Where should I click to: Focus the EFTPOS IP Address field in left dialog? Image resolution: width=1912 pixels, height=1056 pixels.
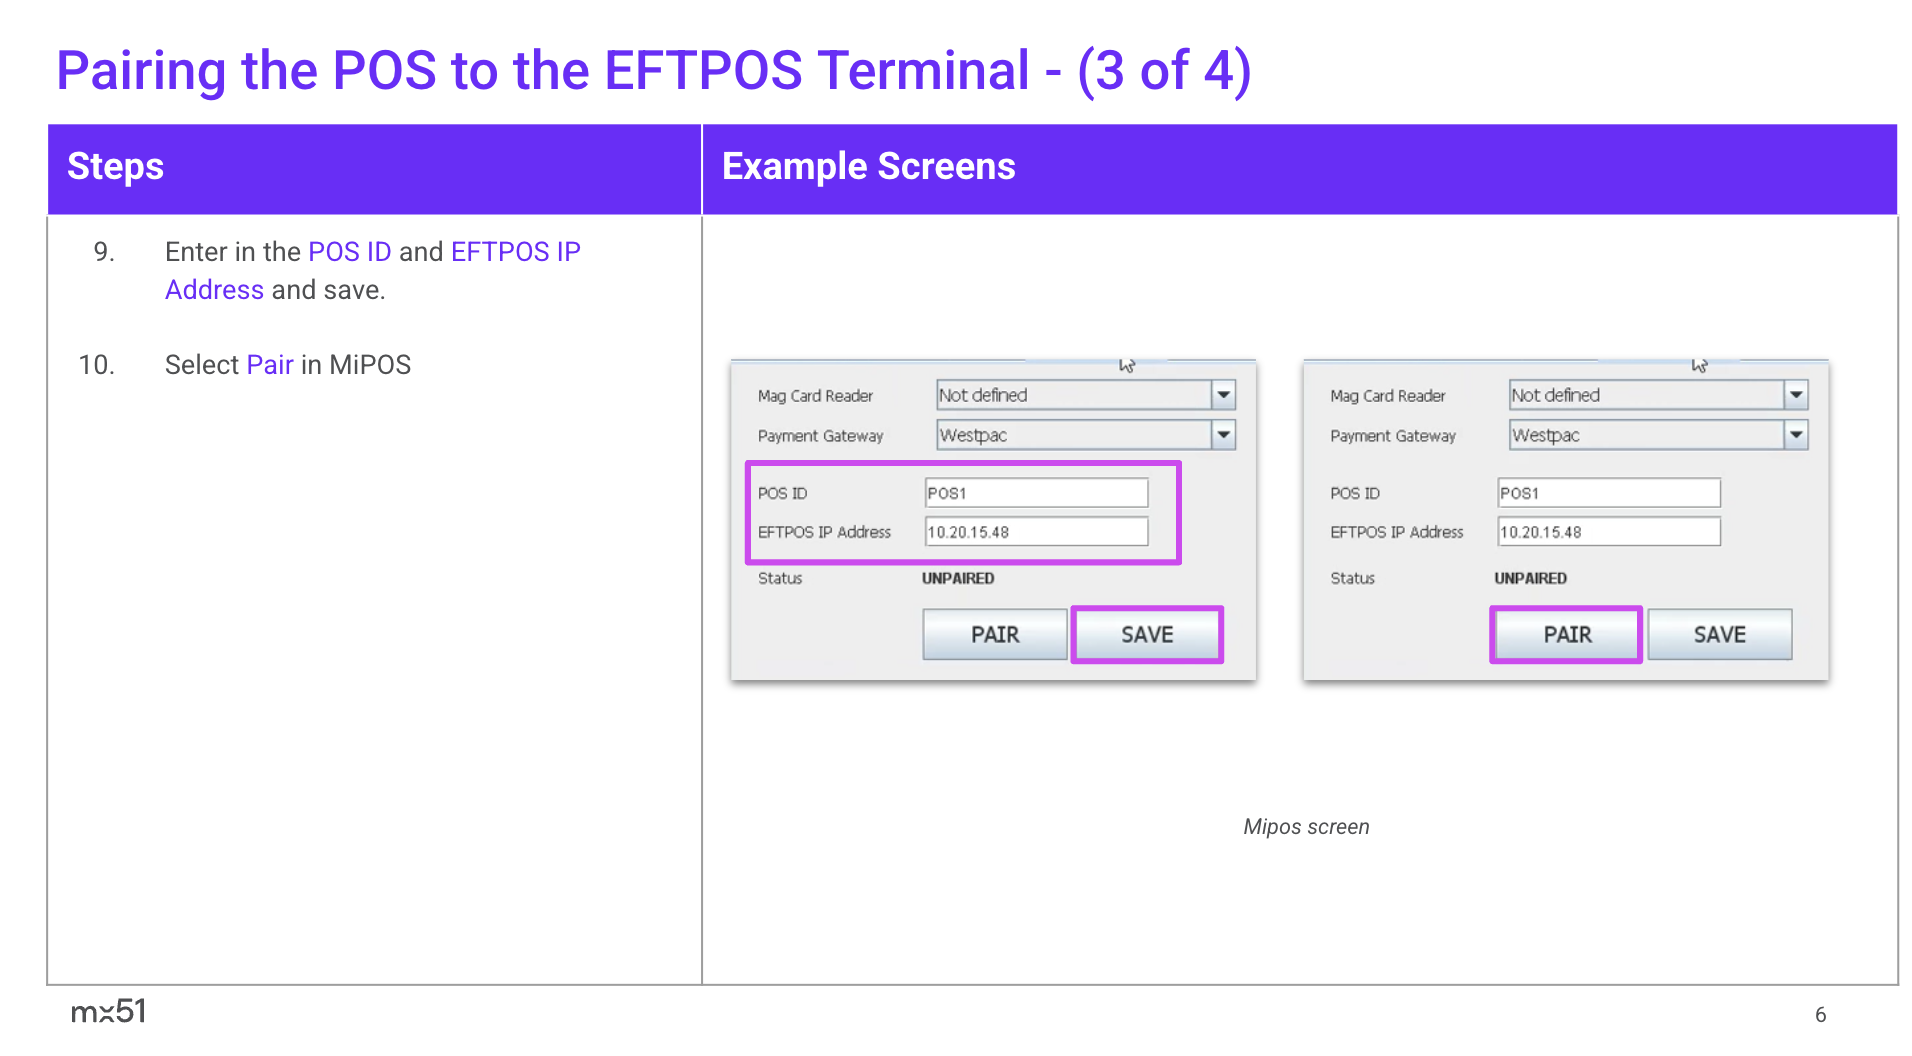point(1035,532)
